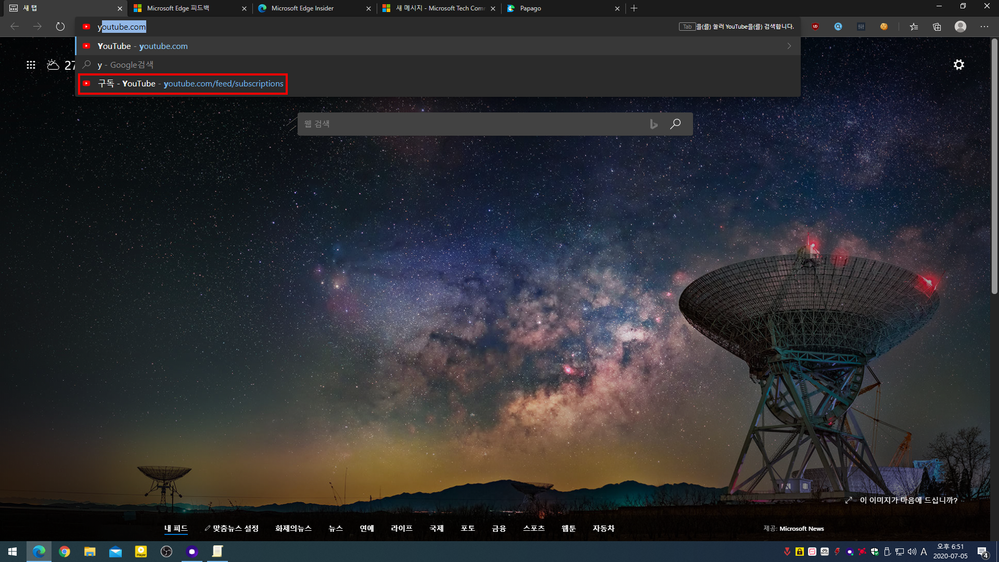Select the YouTube - youtube.com suggestion
Image resolution: width=999 pixels, height=562 pixels.
[438, 46]
